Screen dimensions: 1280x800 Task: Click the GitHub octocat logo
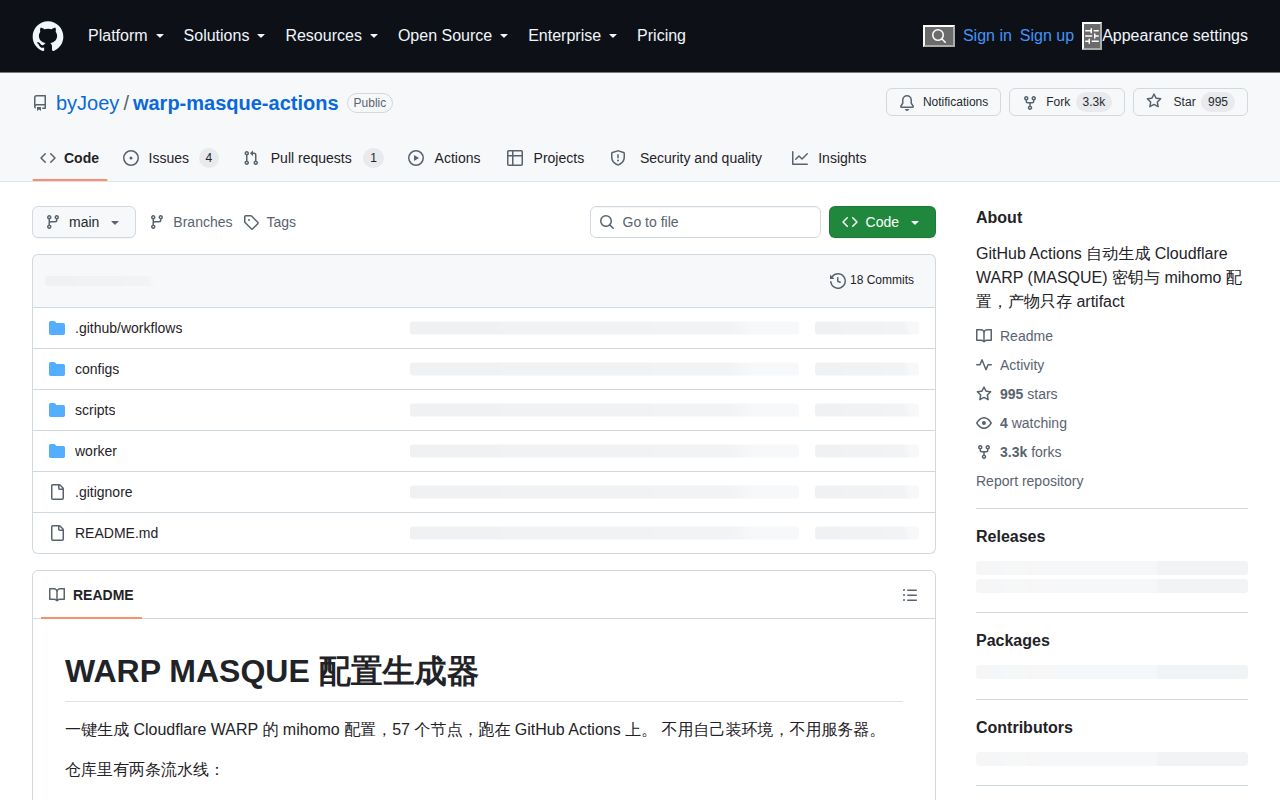(x=48, y=36)
